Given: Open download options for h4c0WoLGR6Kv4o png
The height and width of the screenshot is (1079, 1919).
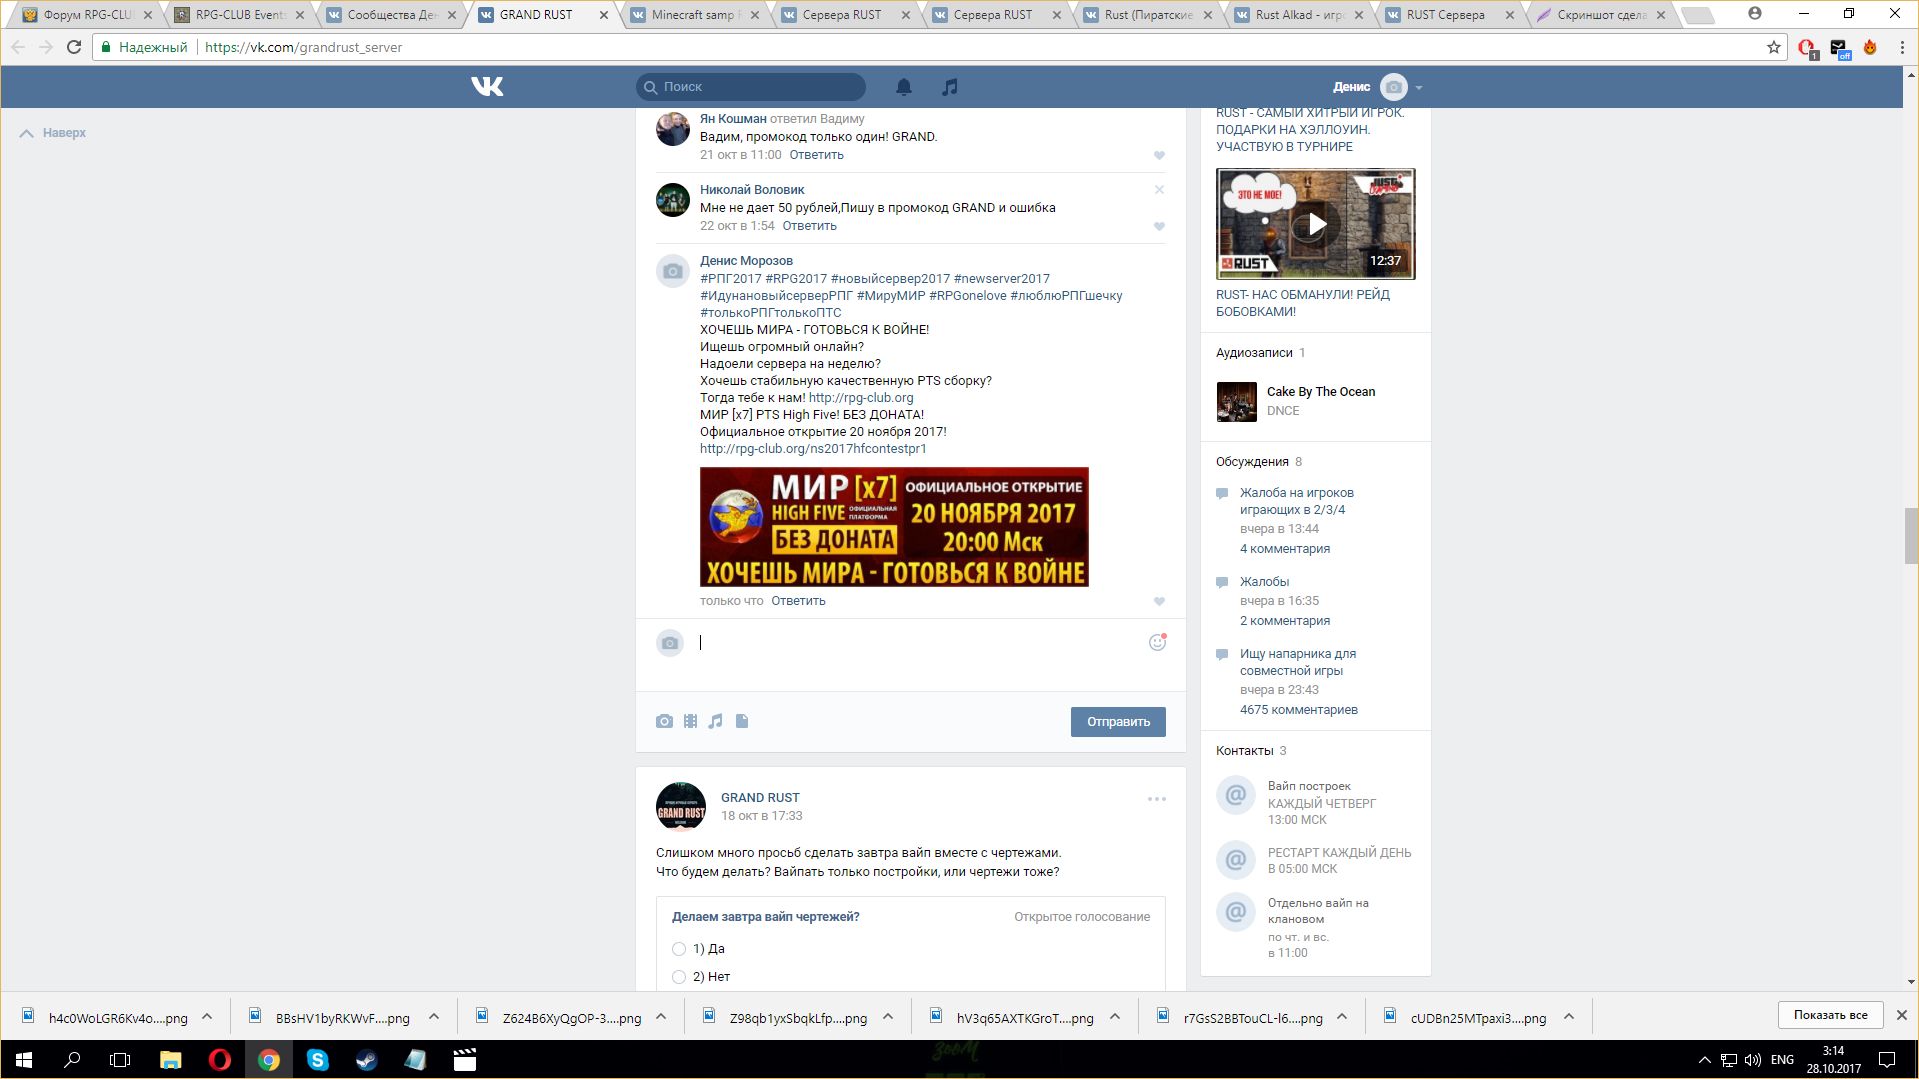Looking at the screenshot, I should tap(207, 1017).
